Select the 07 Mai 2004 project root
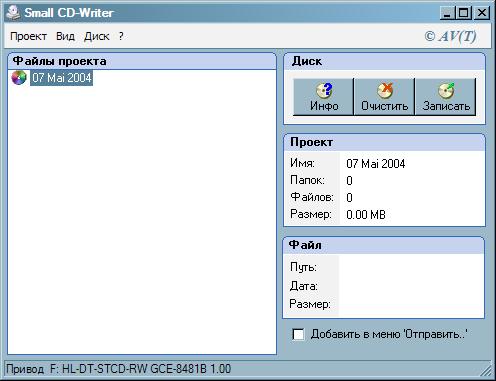This screenshot has height=381, width=496. coord(62,78)
